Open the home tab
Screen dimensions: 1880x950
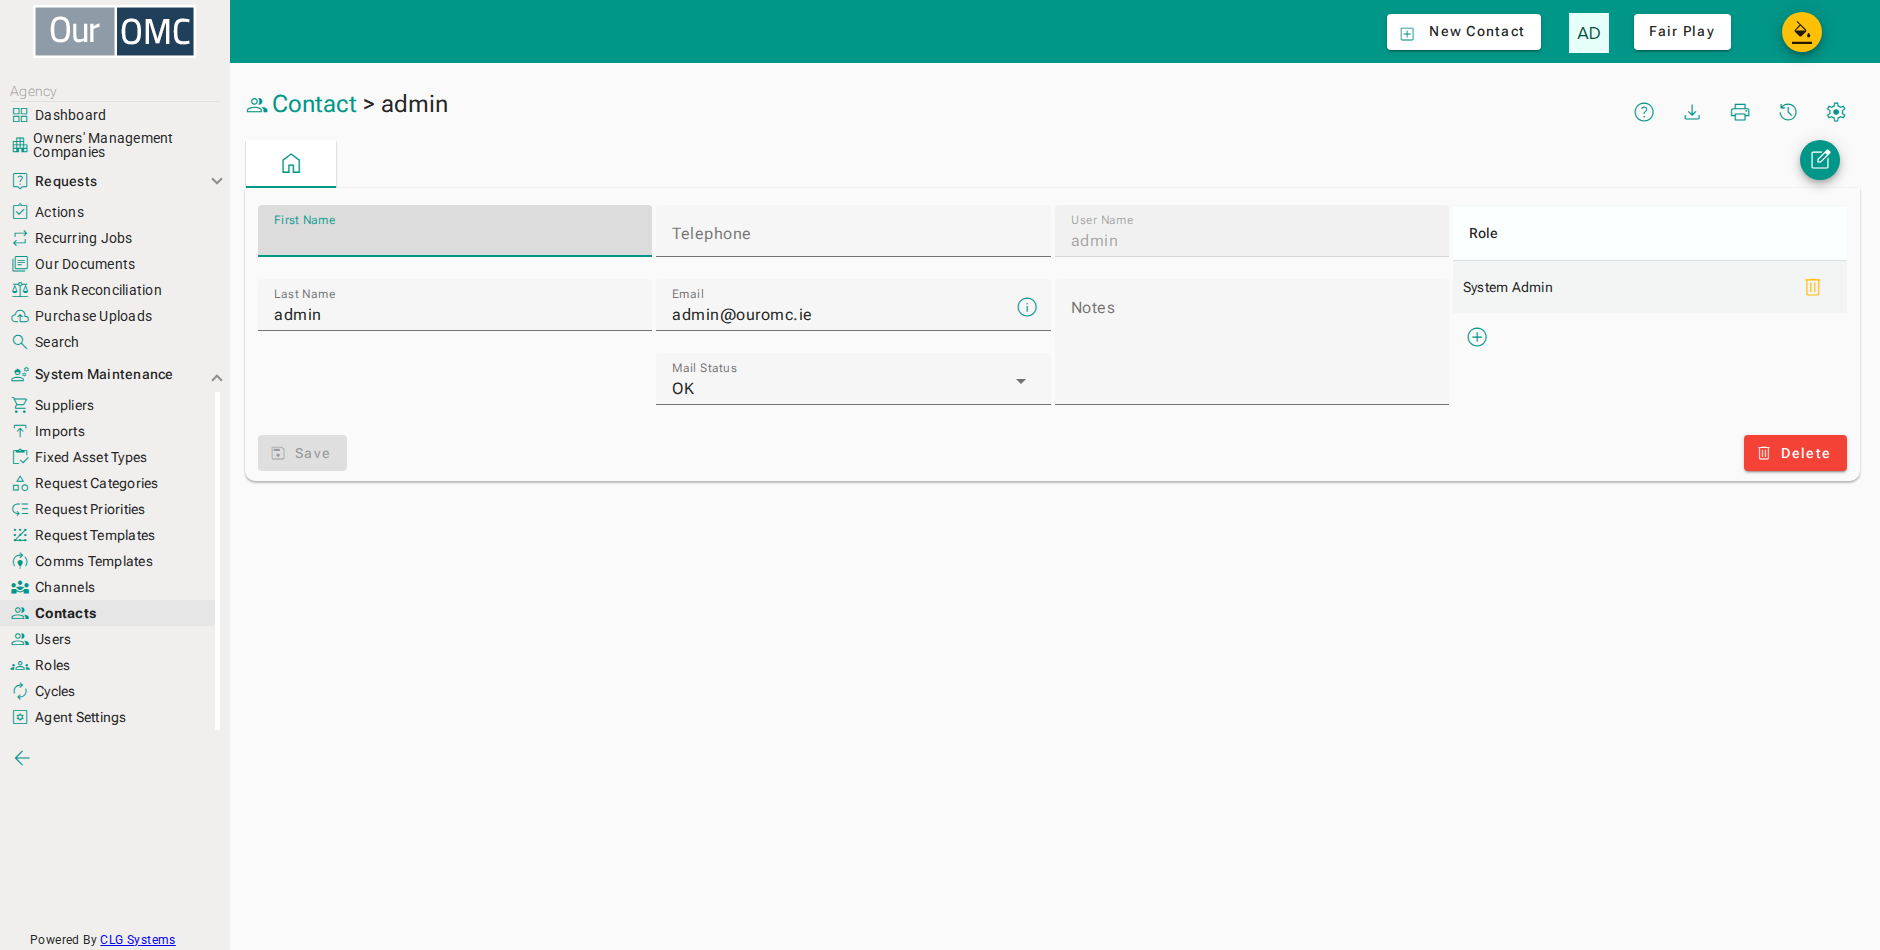(x=291, y=163)
